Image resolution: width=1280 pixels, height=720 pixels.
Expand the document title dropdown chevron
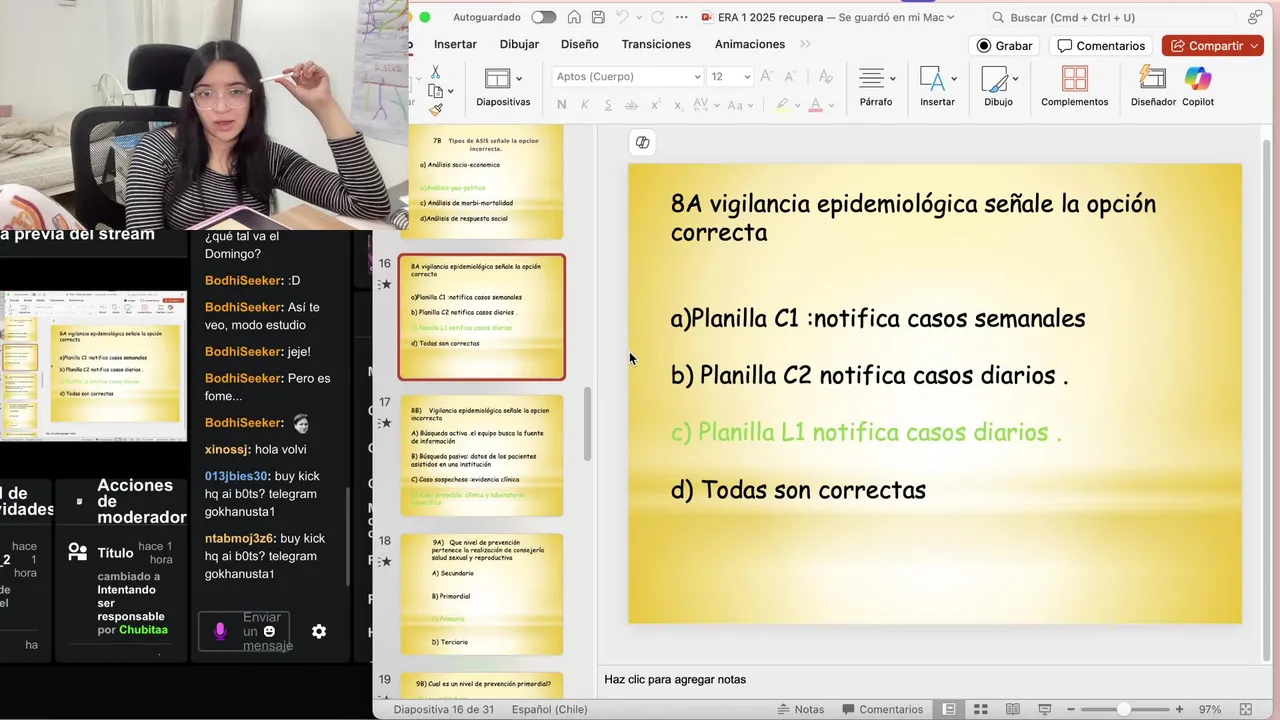pos(950,17)
